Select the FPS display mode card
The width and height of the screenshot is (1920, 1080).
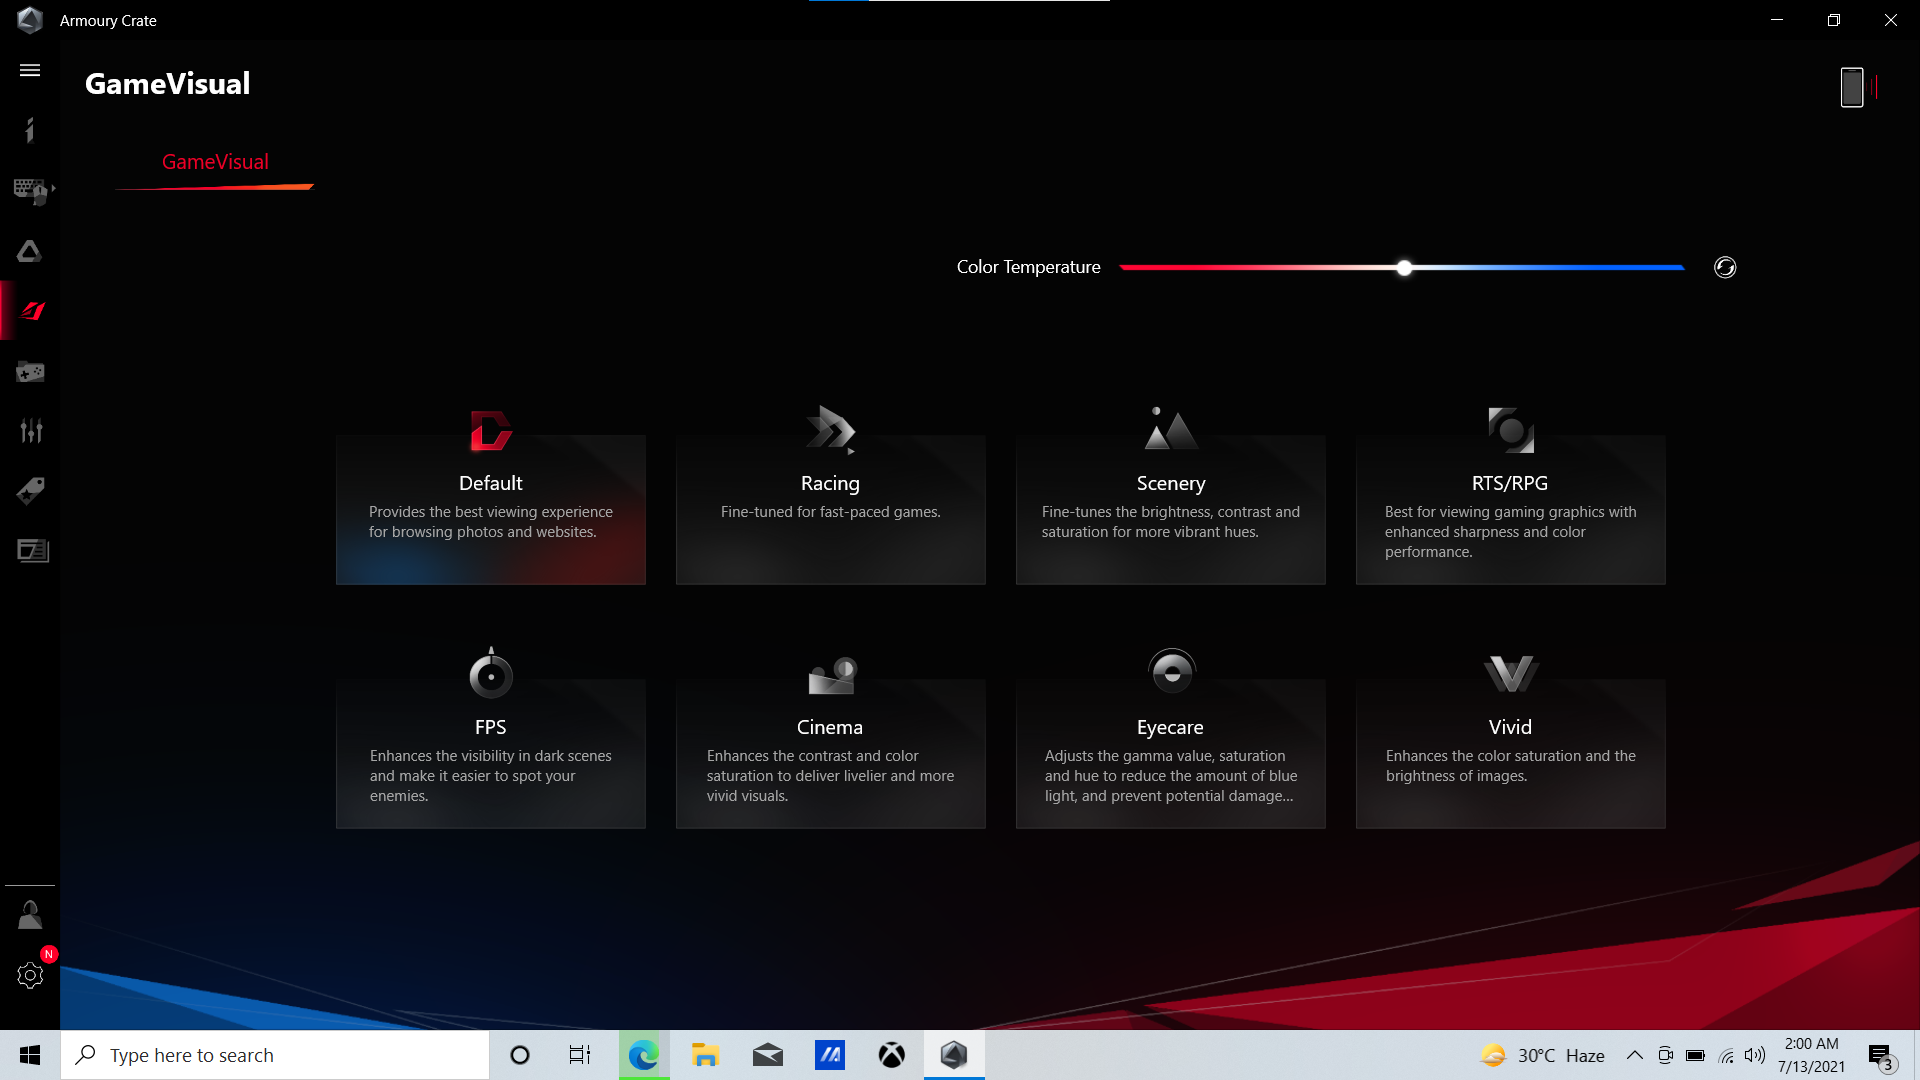[x=491, y=754]
